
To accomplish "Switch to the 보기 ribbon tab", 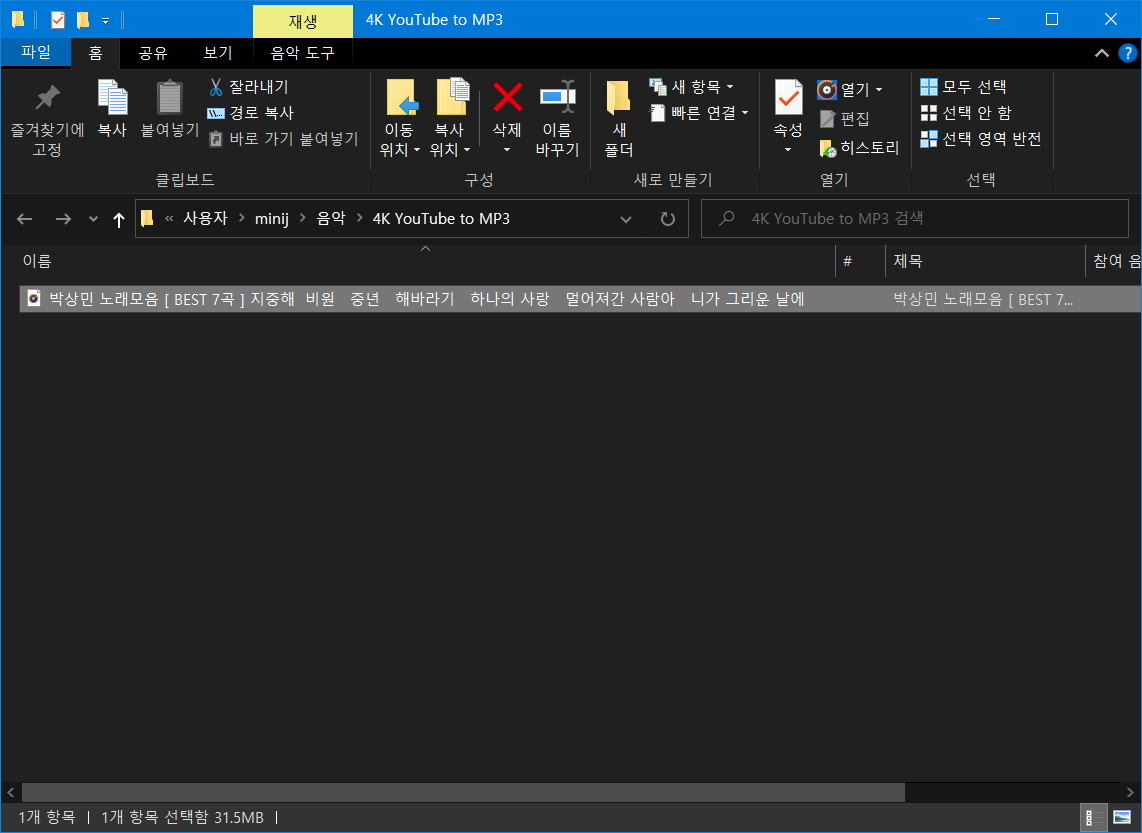I will coord(218,52).
